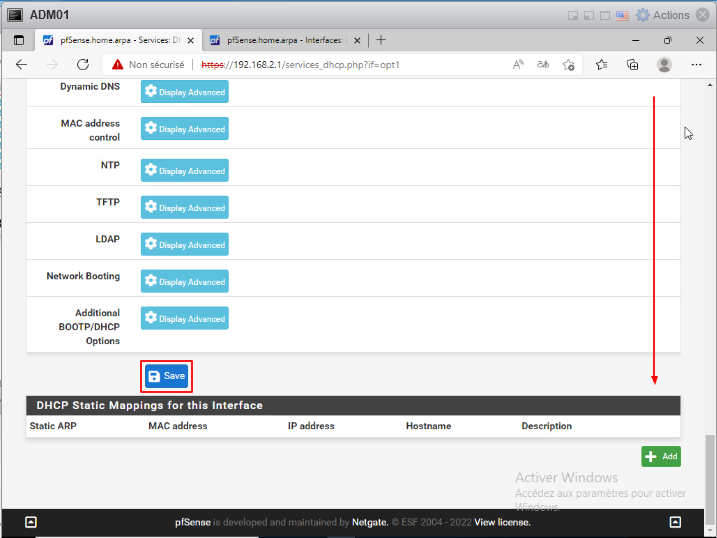Viewport: 717px width, 538px height.
Task: Open the browser profile avatar
Action: pos(664,64)
